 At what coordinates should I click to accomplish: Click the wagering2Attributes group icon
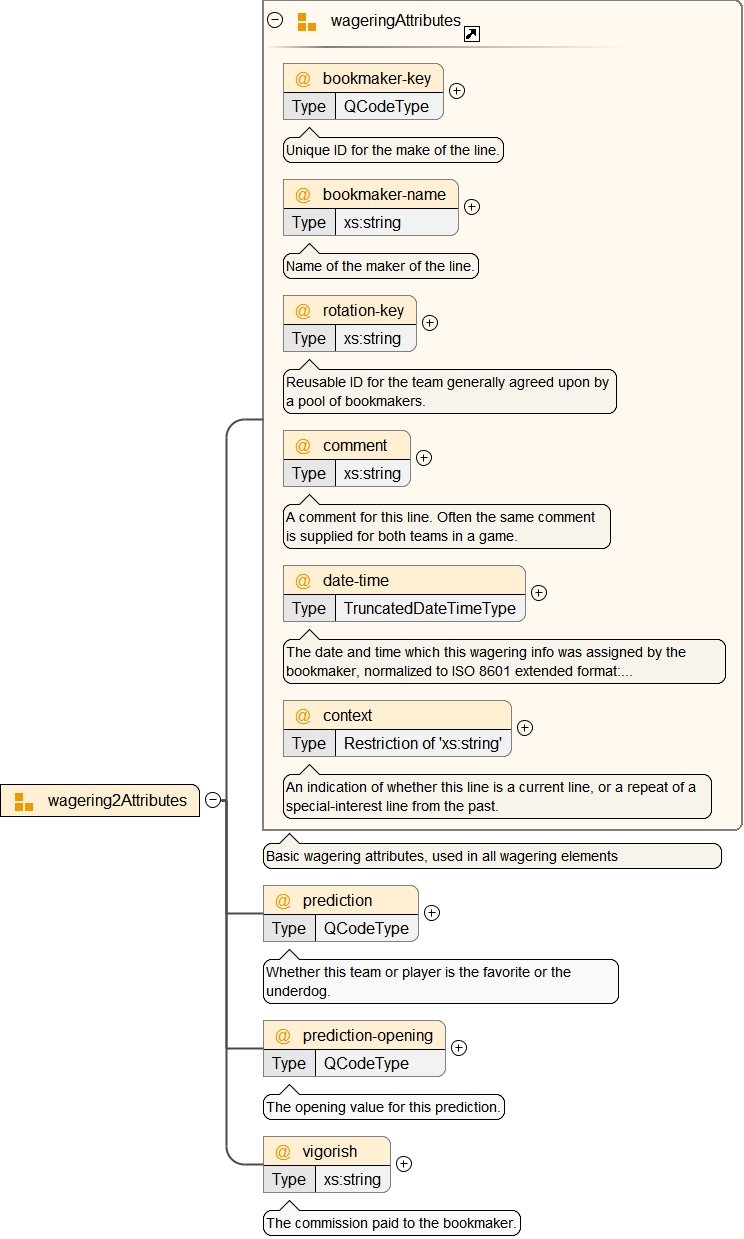[x=24, y=801]
